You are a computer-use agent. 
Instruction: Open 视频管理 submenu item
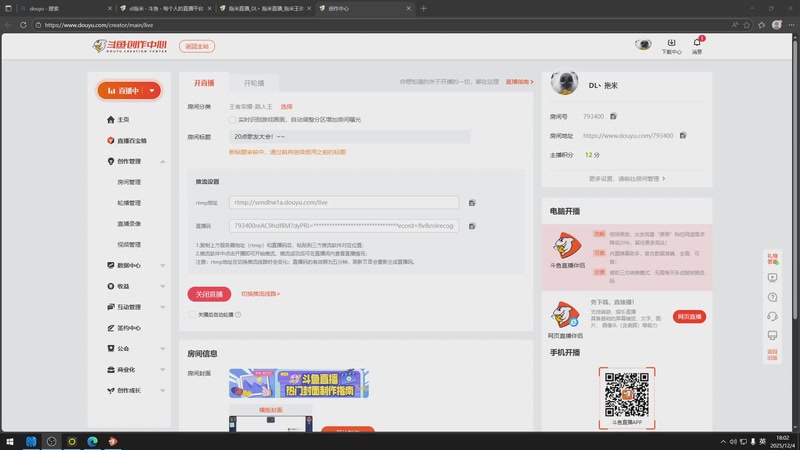click(x=129, y=244)
